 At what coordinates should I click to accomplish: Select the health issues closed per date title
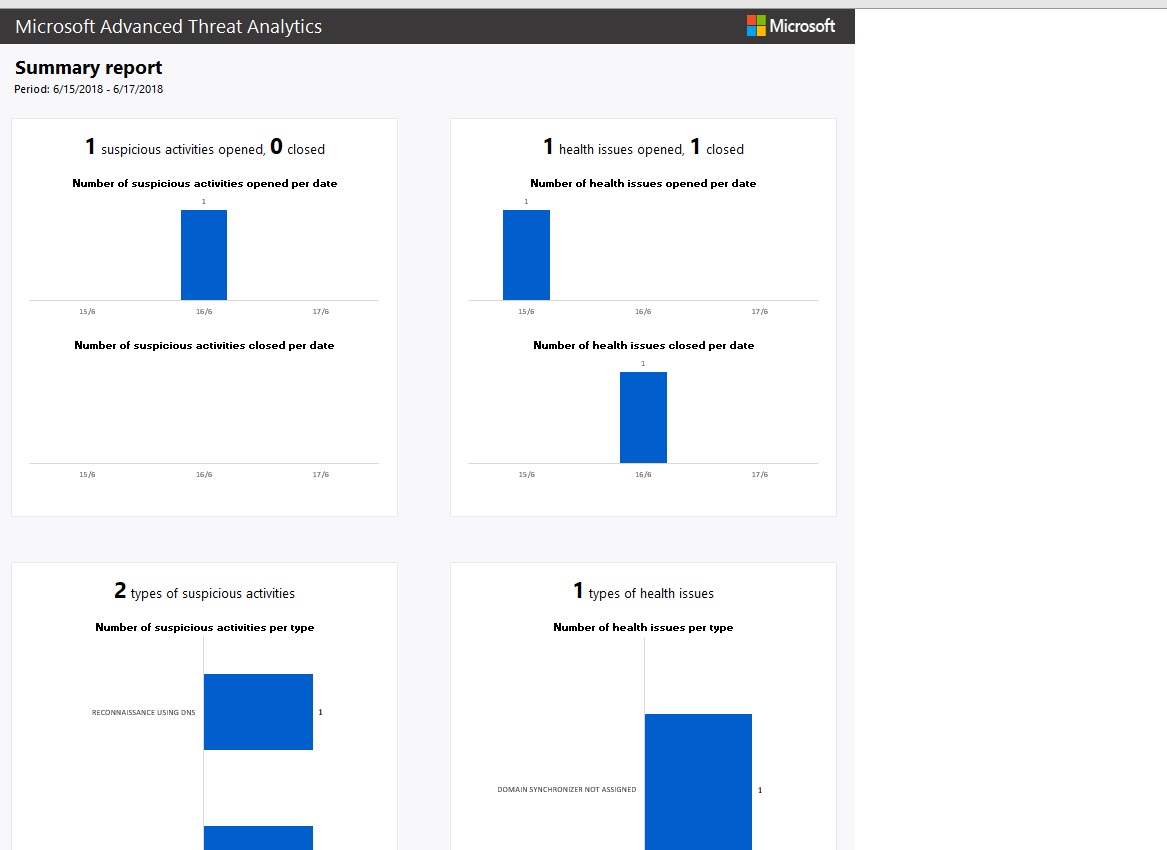(644, 345)
